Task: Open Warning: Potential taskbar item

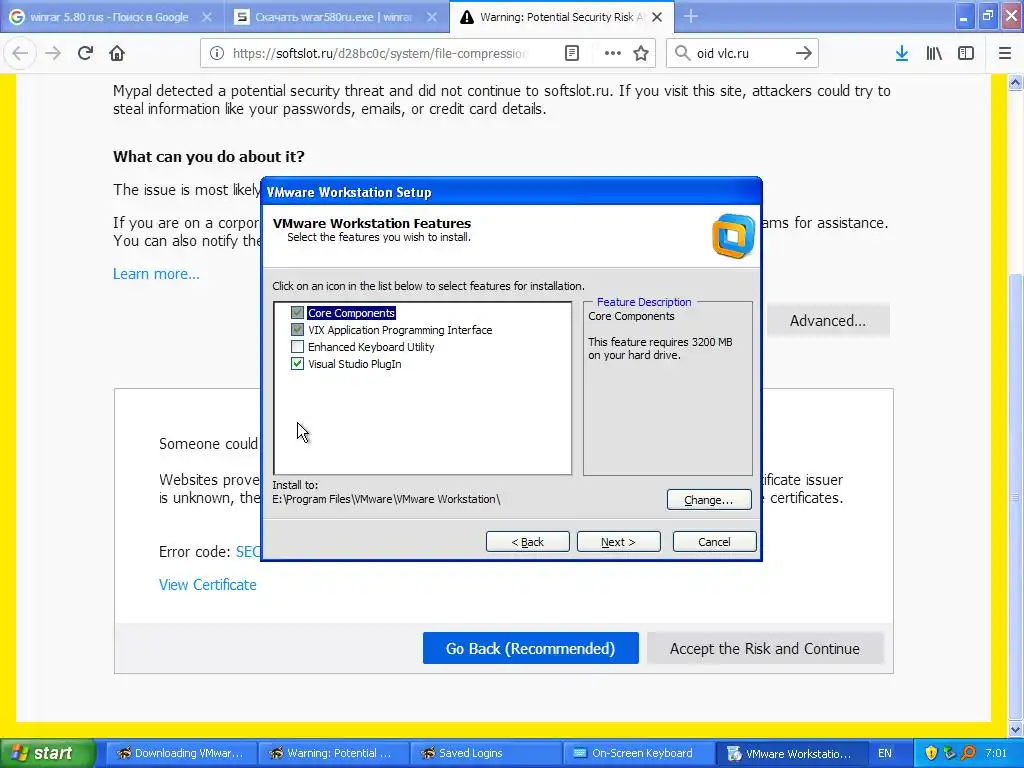Action: pos(332,753)
